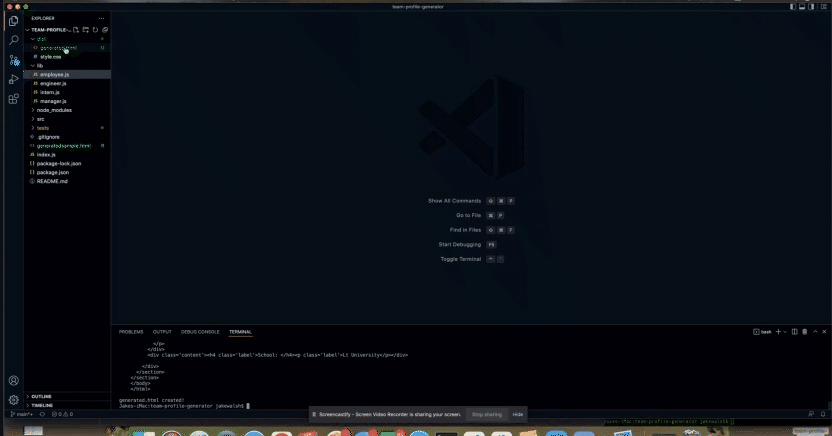Image resolution: width=832 pixels, height=436 pixels.
Task: Click the feedback icon in status bar
Action: click(811, 414)
